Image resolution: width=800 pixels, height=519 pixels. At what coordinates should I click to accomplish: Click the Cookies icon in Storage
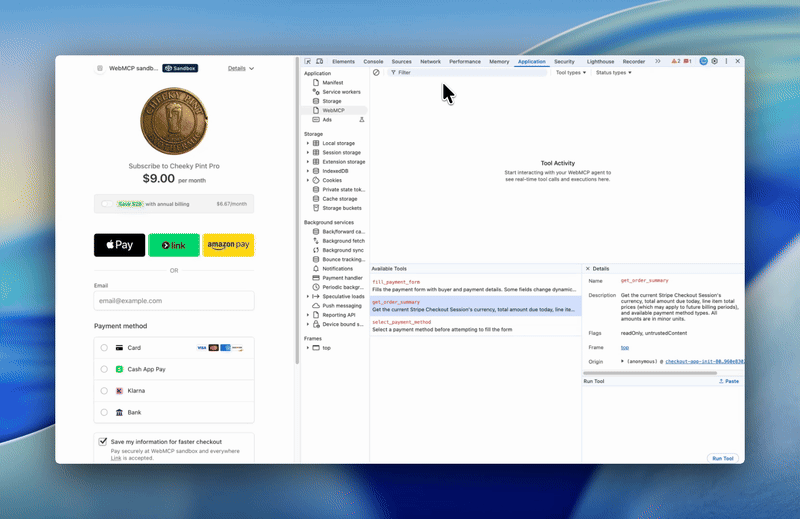316,180
